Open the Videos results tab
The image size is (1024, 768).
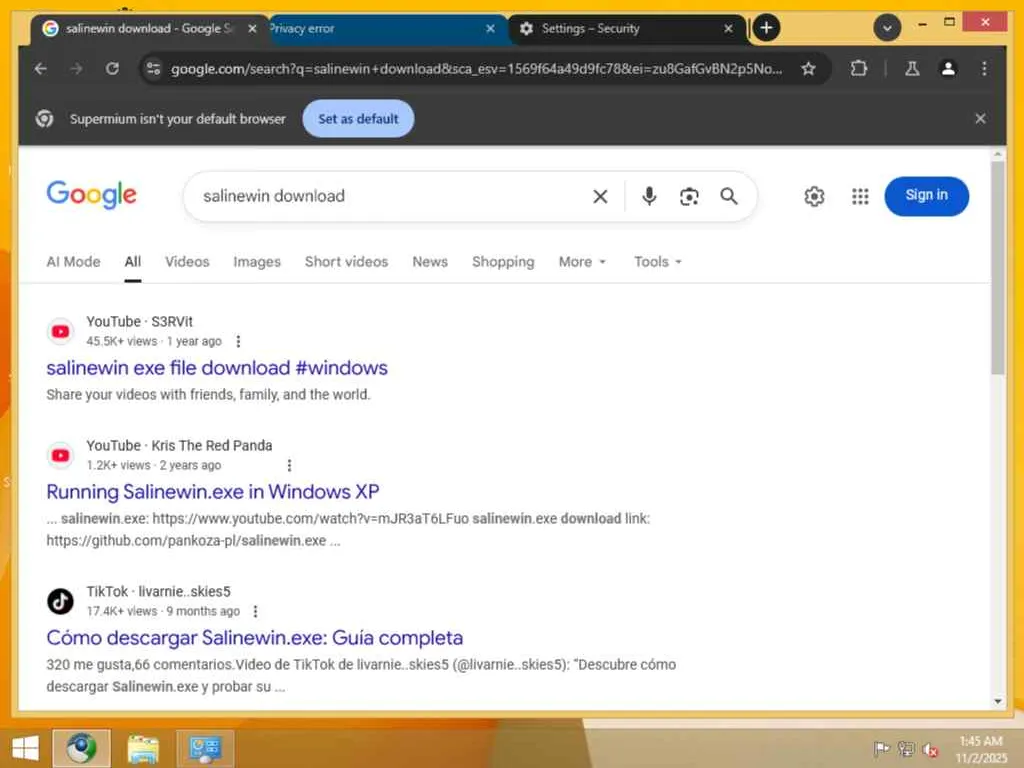tap(187, 262)
